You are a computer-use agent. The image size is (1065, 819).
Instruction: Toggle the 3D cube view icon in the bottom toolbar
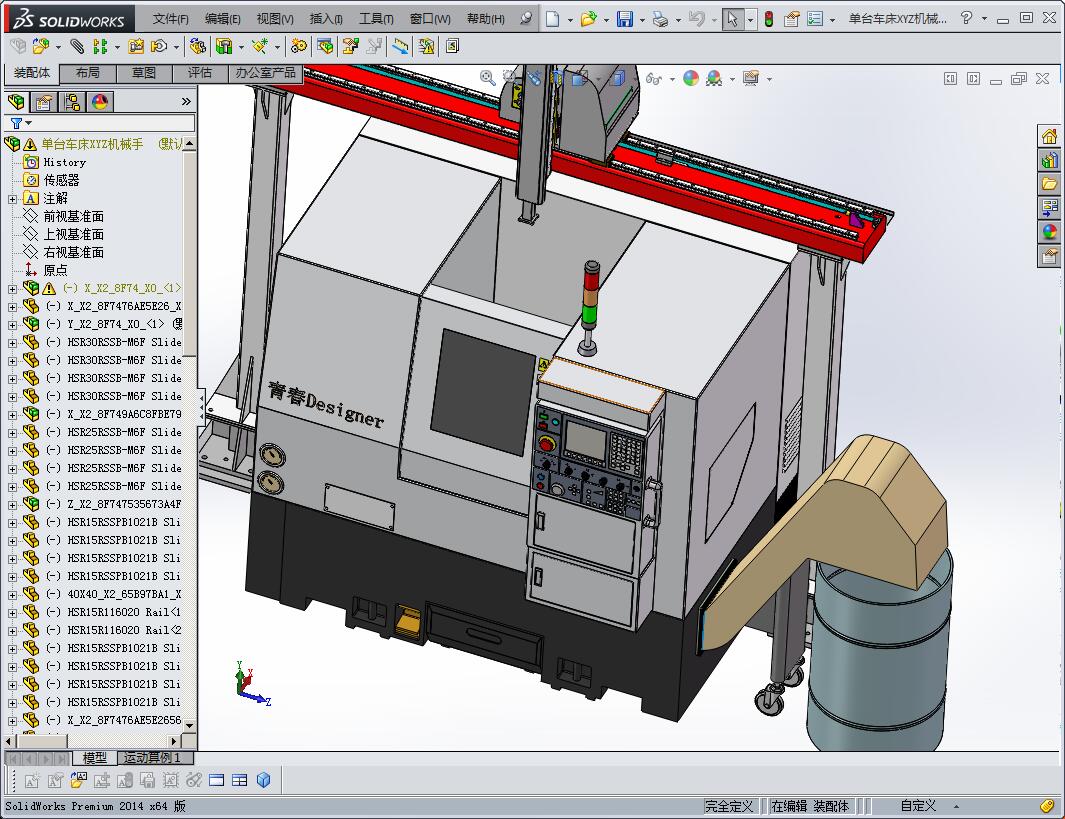264,780
